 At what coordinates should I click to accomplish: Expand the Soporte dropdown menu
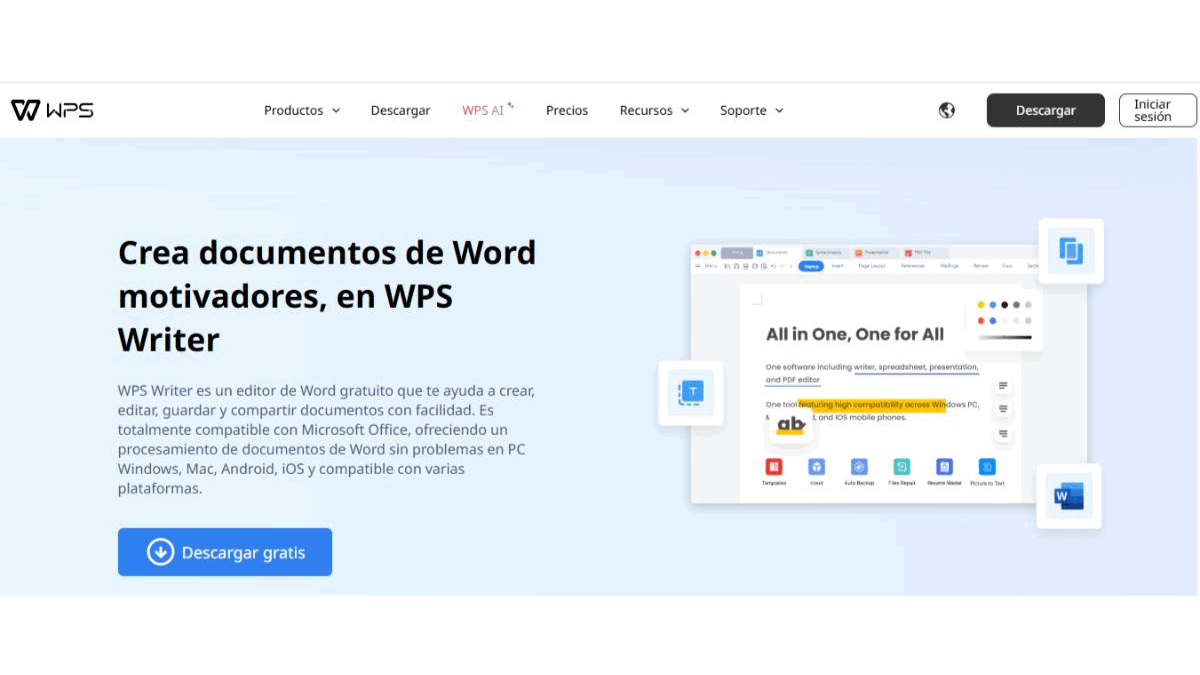tap(751, 110)
